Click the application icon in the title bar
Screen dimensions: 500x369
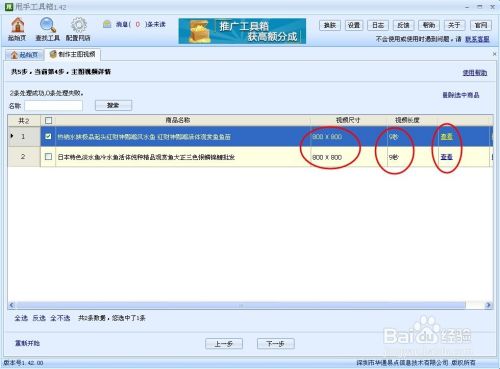[9, 7]
